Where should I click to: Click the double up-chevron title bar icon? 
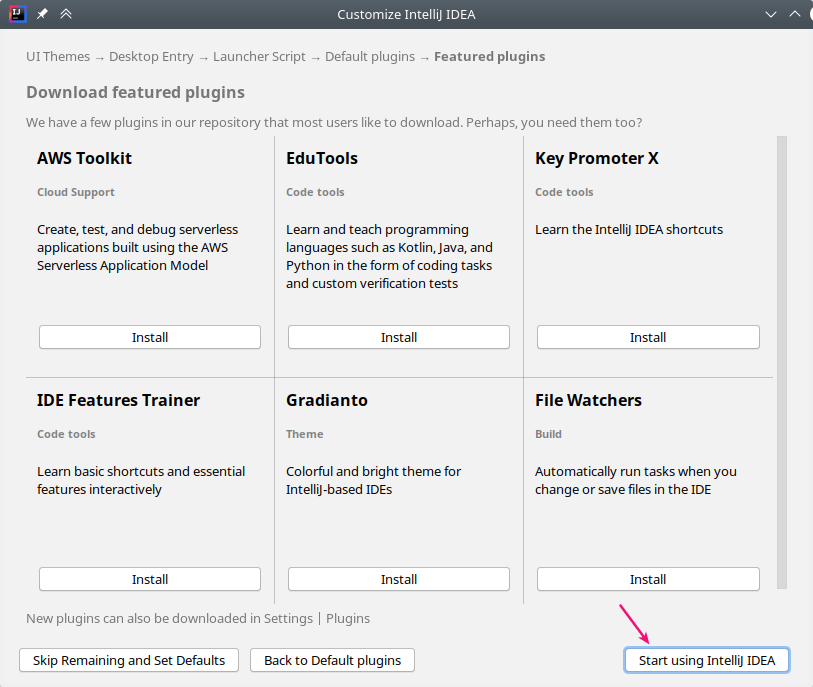coord(66,14)
